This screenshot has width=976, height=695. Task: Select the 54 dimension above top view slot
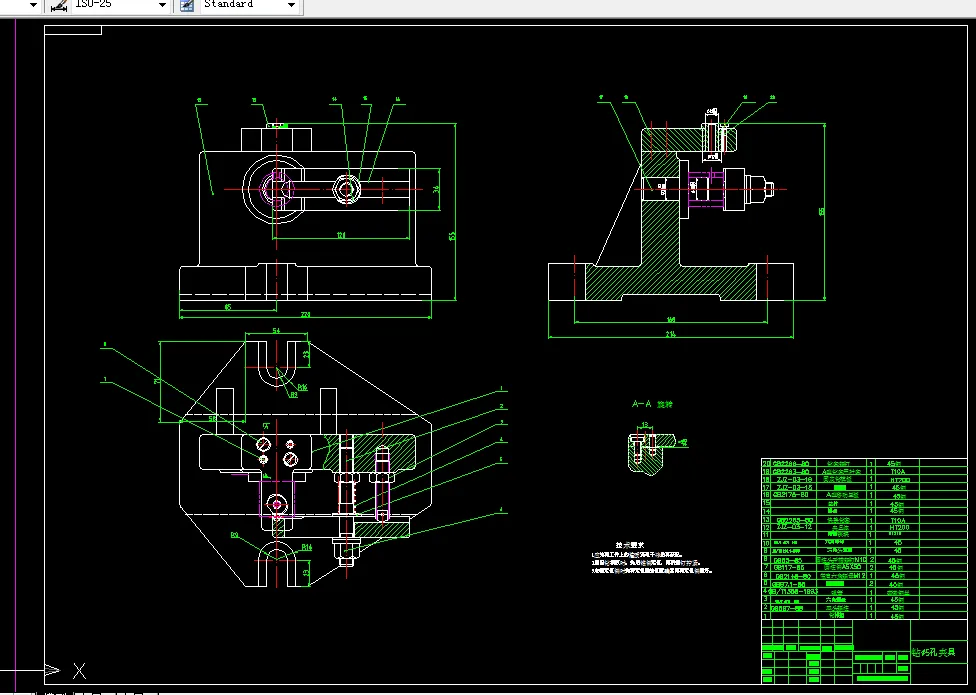coord(276,330)
